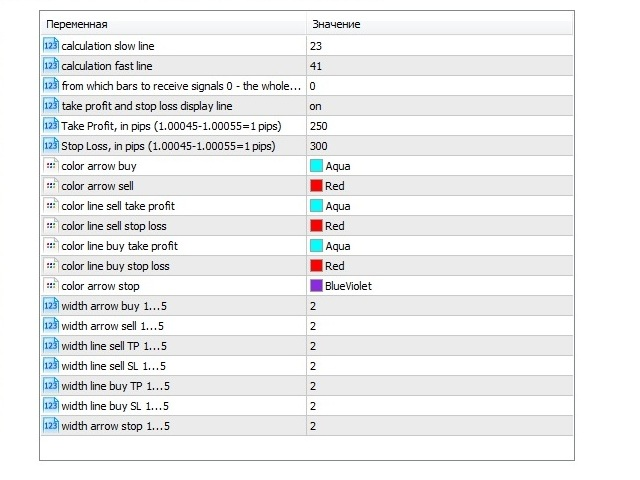Select the 'from which bars to receive signals' row
This screenshot has width=640, height=480.
coord(307,86)
